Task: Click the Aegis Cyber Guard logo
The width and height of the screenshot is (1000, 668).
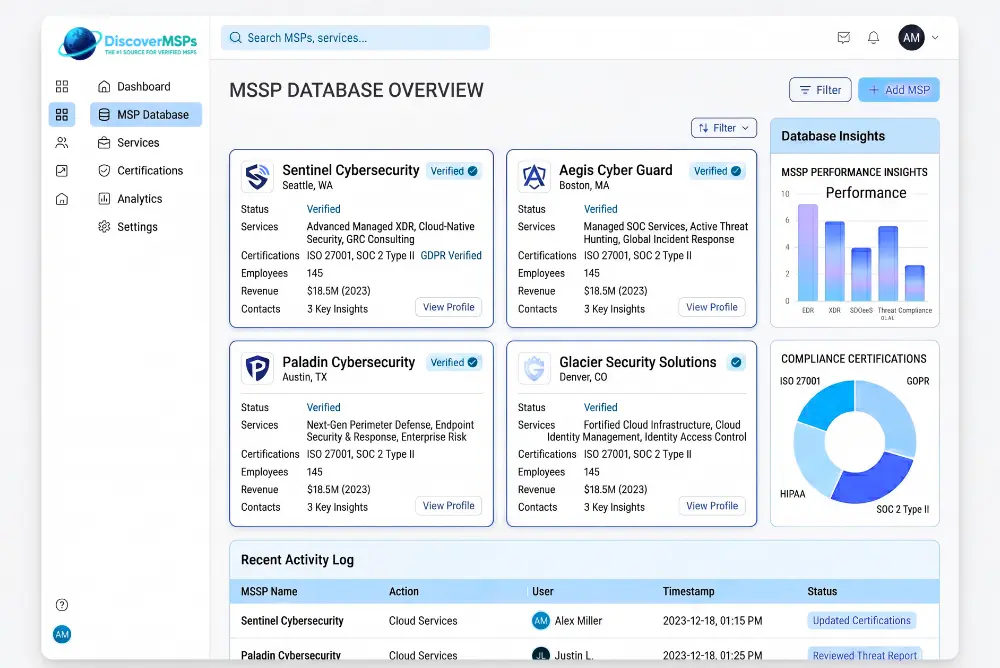Action: [x=534, y=177]
